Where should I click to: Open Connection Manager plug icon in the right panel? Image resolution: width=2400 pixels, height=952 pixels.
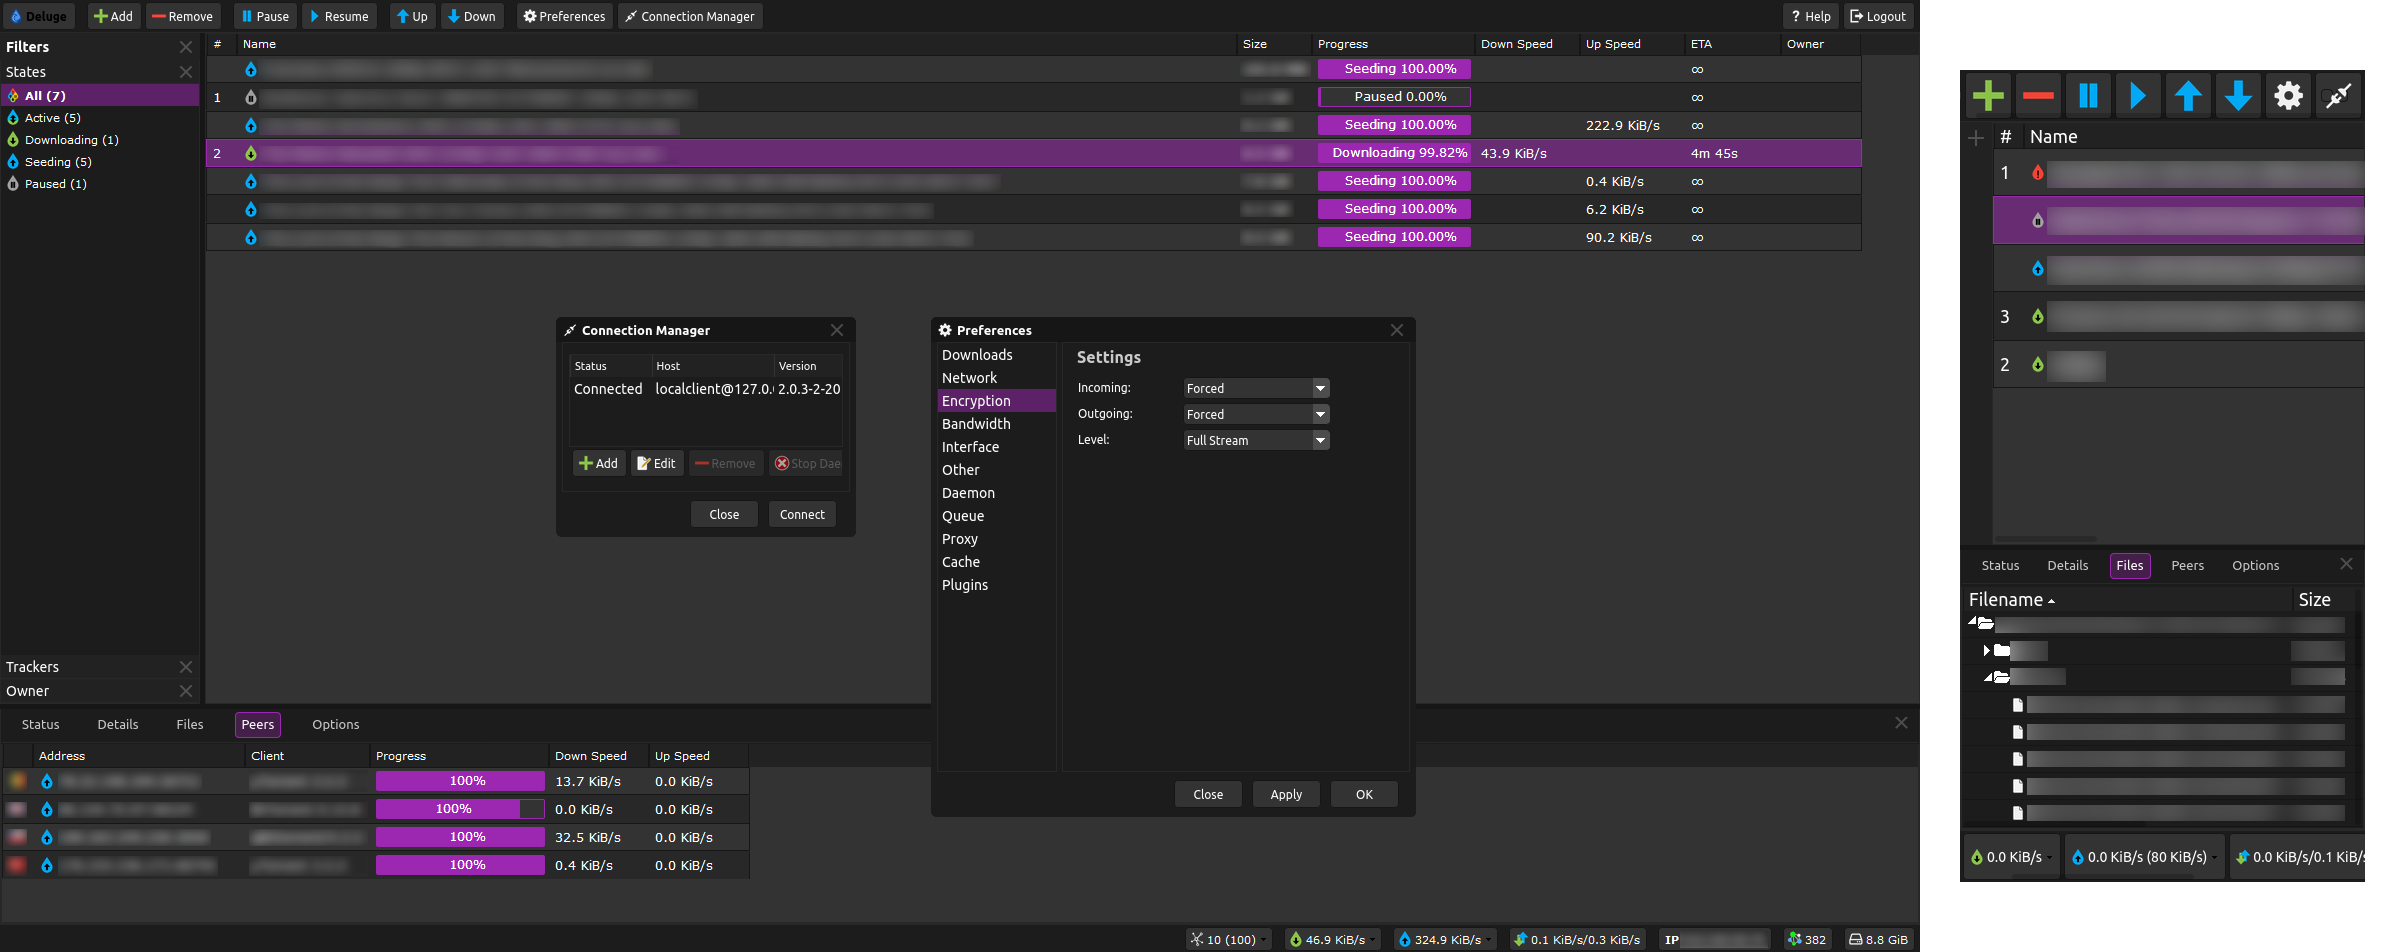(2338, 96)
